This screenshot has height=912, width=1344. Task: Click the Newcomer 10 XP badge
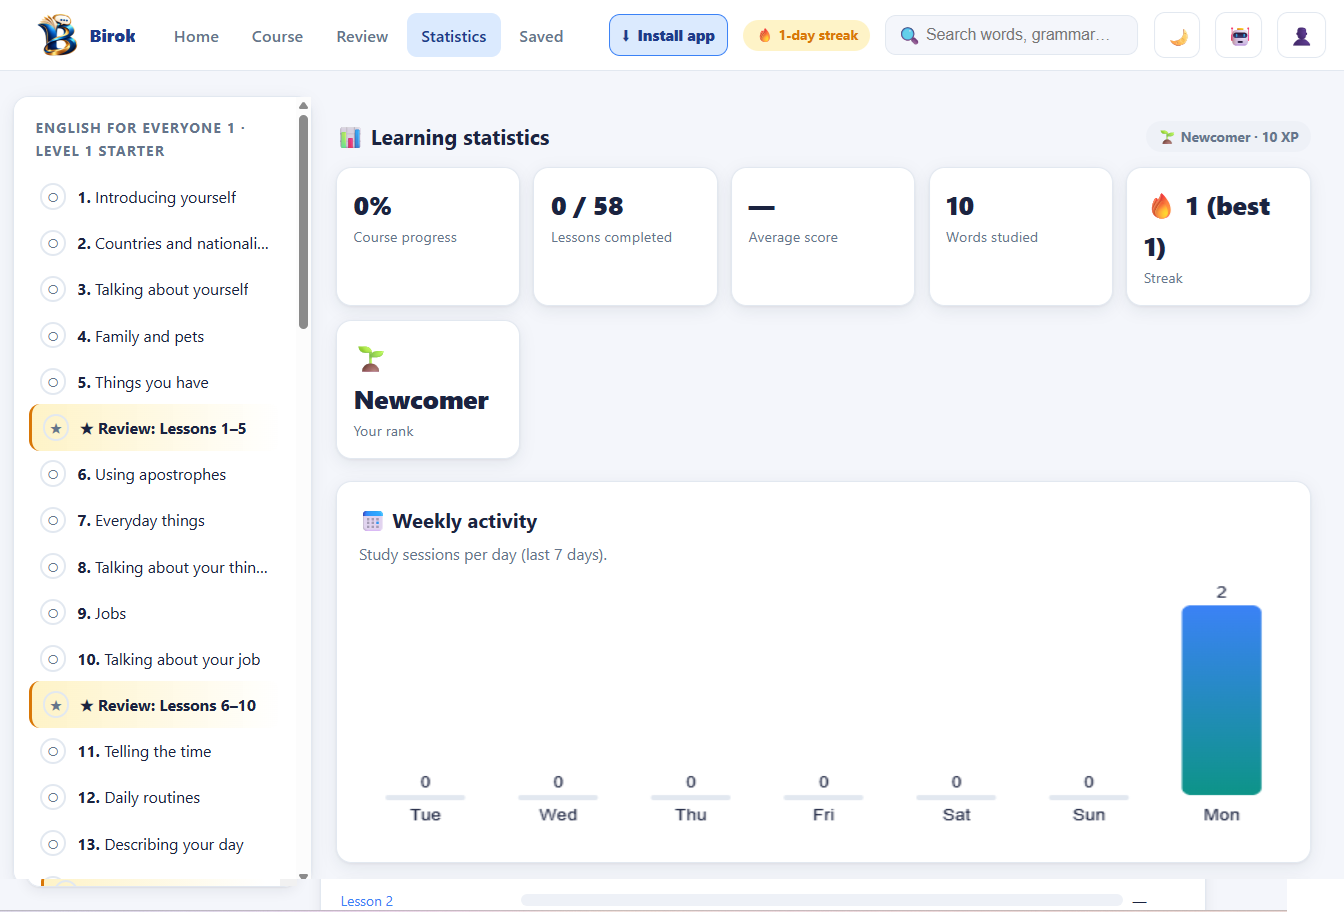click(1229, 137)
